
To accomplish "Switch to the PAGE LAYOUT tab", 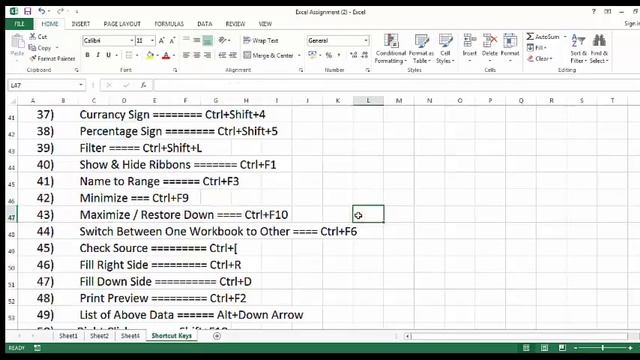I will tap(122, 24).
